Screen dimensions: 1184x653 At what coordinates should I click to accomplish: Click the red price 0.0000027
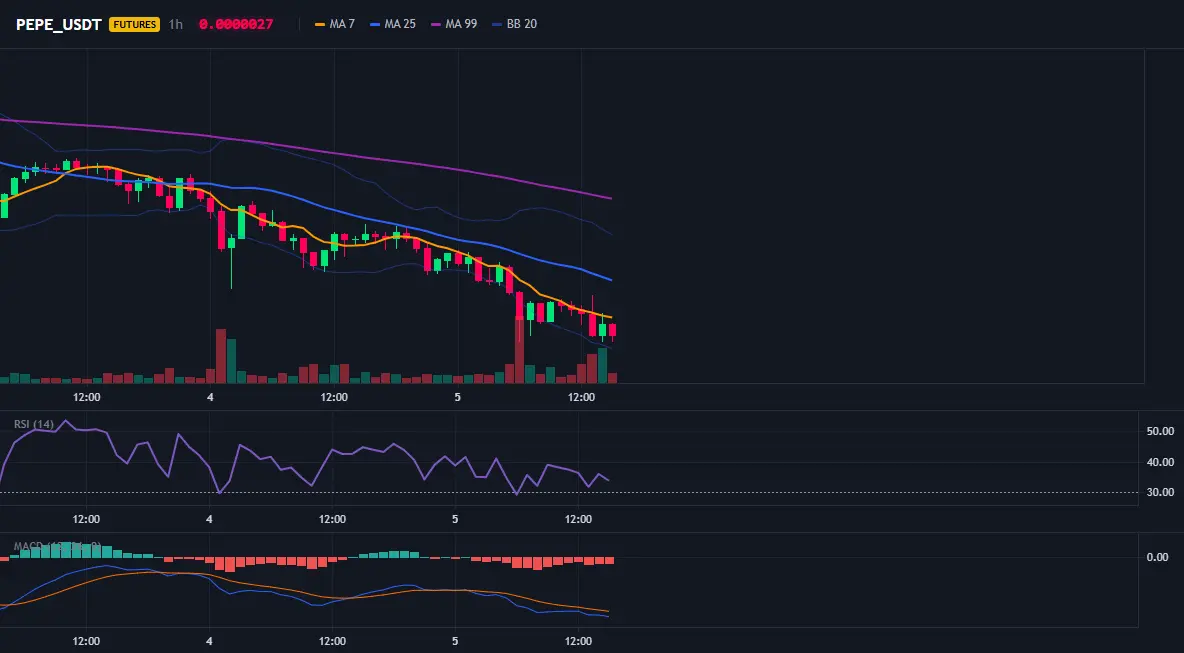coord(236,24)
